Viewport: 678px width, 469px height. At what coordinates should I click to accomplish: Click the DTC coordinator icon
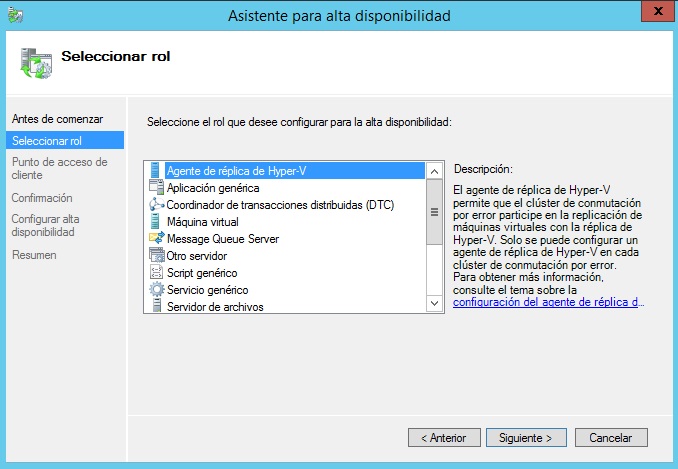tap(157, 204)
